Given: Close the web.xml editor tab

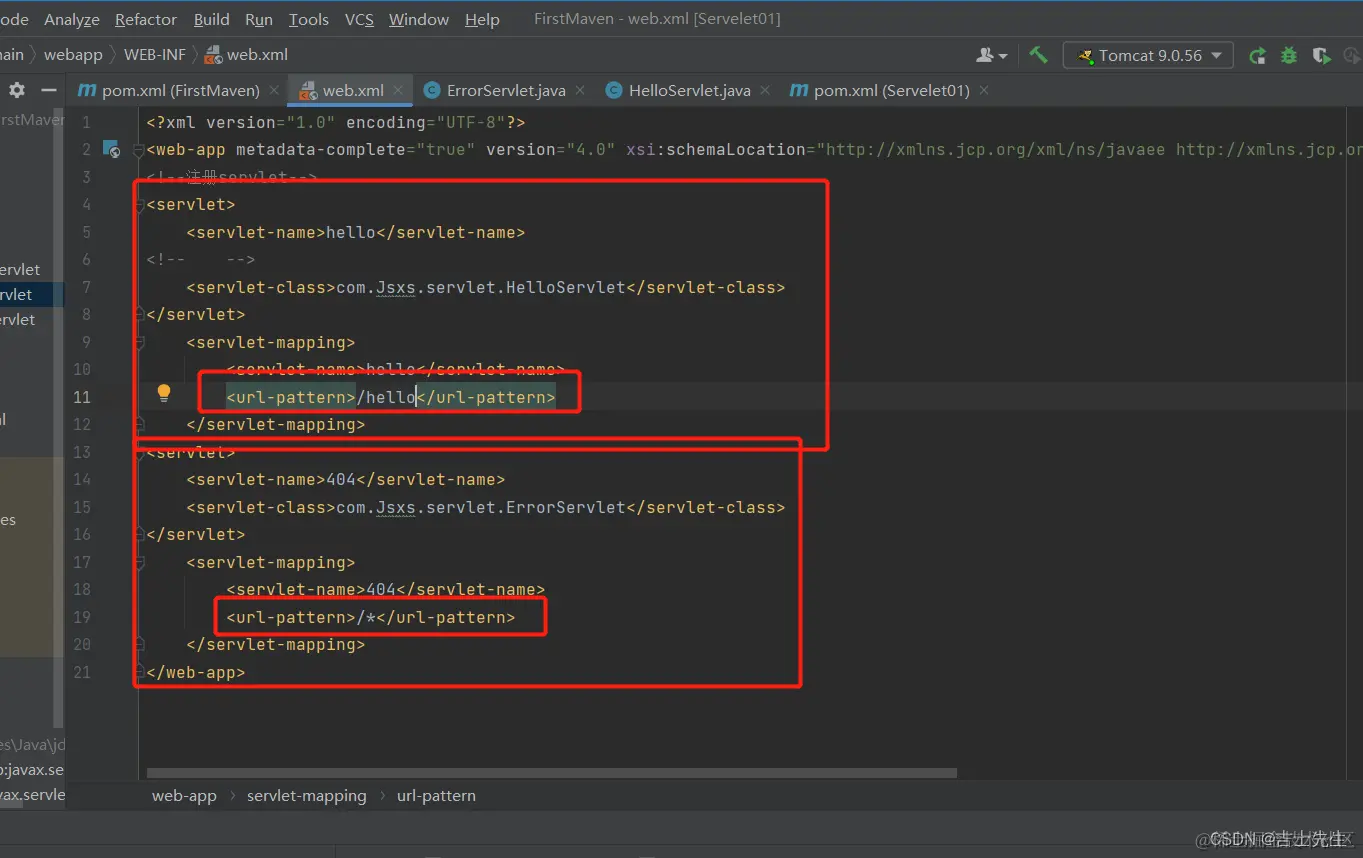Looking at the screenshot, I should click(398, 90).
